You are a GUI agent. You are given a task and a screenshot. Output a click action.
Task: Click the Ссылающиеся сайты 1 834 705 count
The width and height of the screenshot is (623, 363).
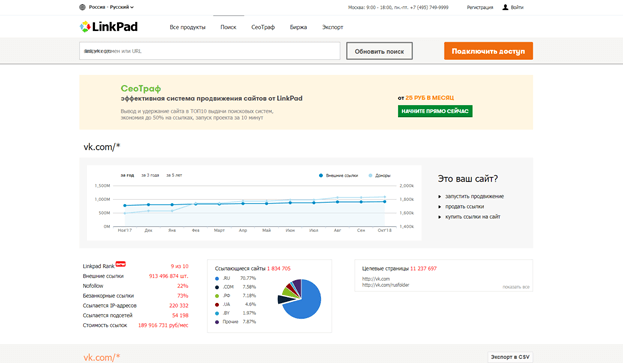pyautogui.click(x=279, y=268)
